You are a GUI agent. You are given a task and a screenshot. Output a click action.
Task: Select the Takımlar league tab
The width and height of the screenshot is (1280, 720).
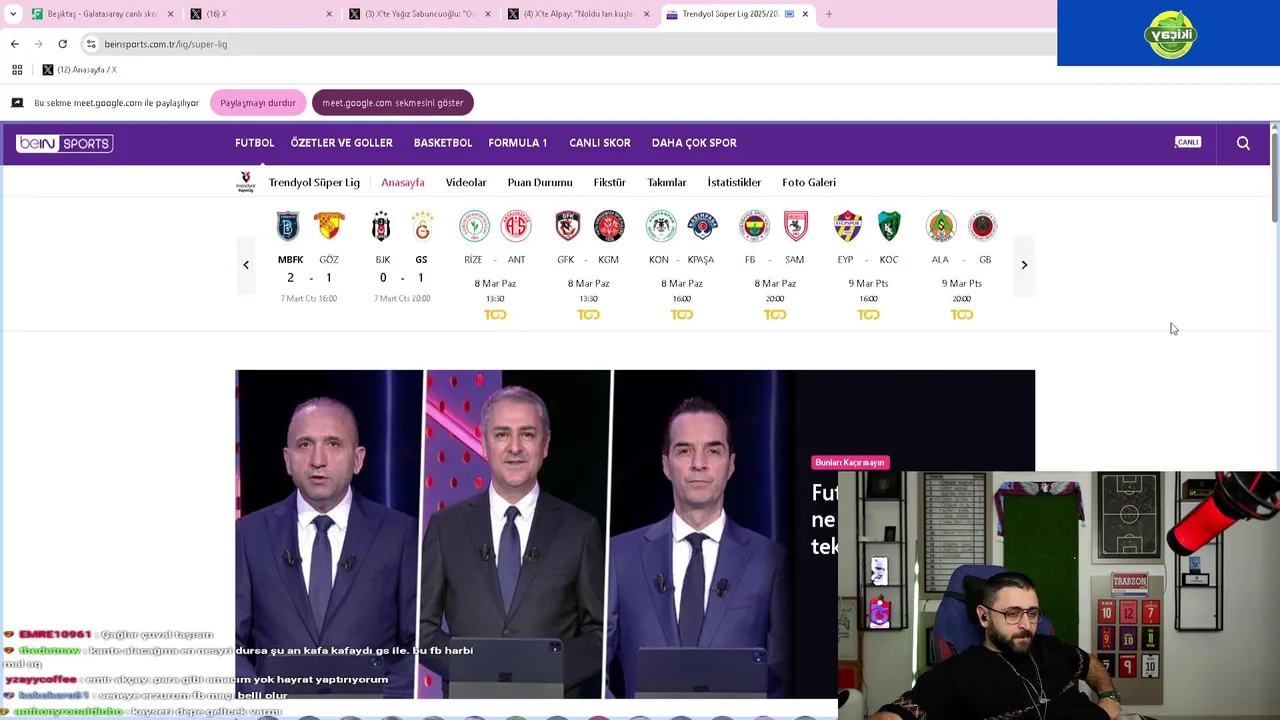(x=667, y=182)
